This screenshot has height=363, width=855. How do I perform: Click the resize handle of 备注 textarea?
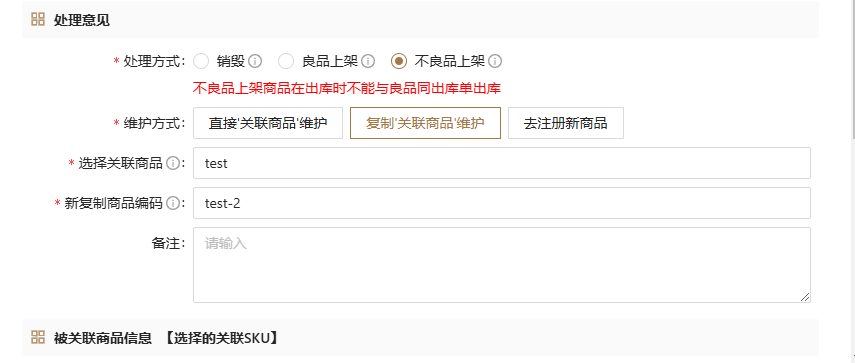(x=805, y=297)
